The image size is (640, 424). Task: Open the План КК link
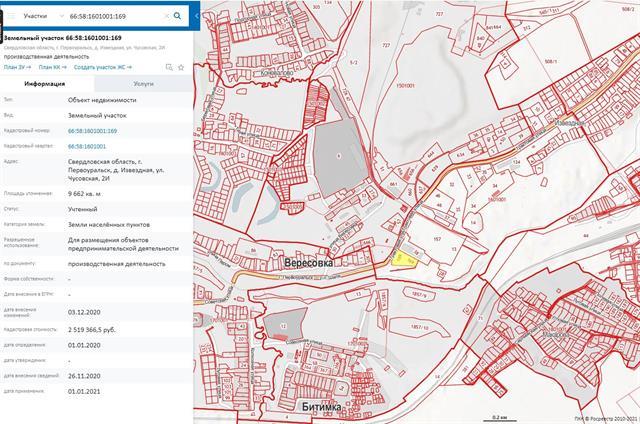[52, 67]
